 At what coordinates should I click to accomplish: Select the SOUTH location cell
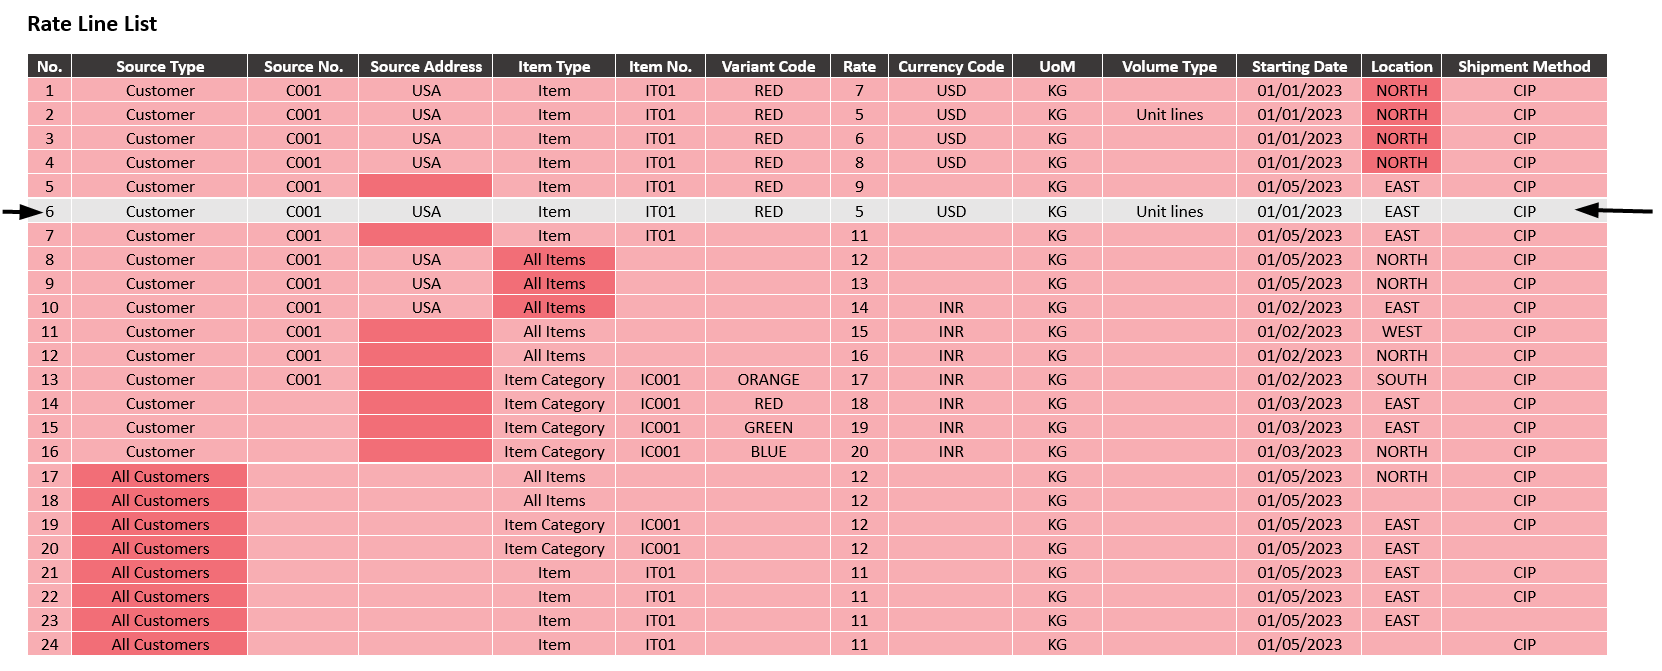tap(1401, 380)
